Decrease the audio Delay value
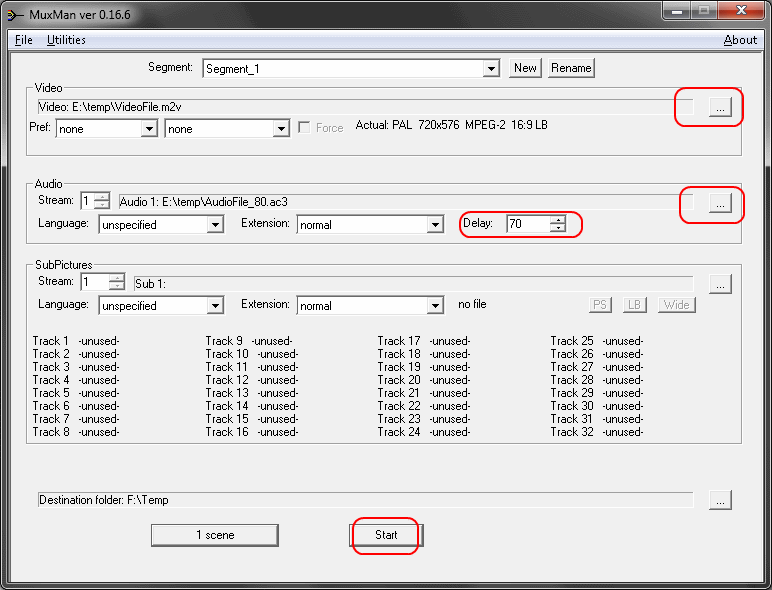This screenshot has height=590, width=772. point(557,228)
